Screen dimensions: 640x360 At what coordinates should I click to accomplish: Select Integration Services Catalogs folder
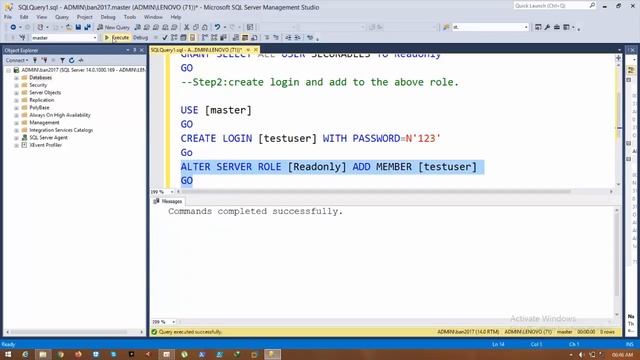61,130
